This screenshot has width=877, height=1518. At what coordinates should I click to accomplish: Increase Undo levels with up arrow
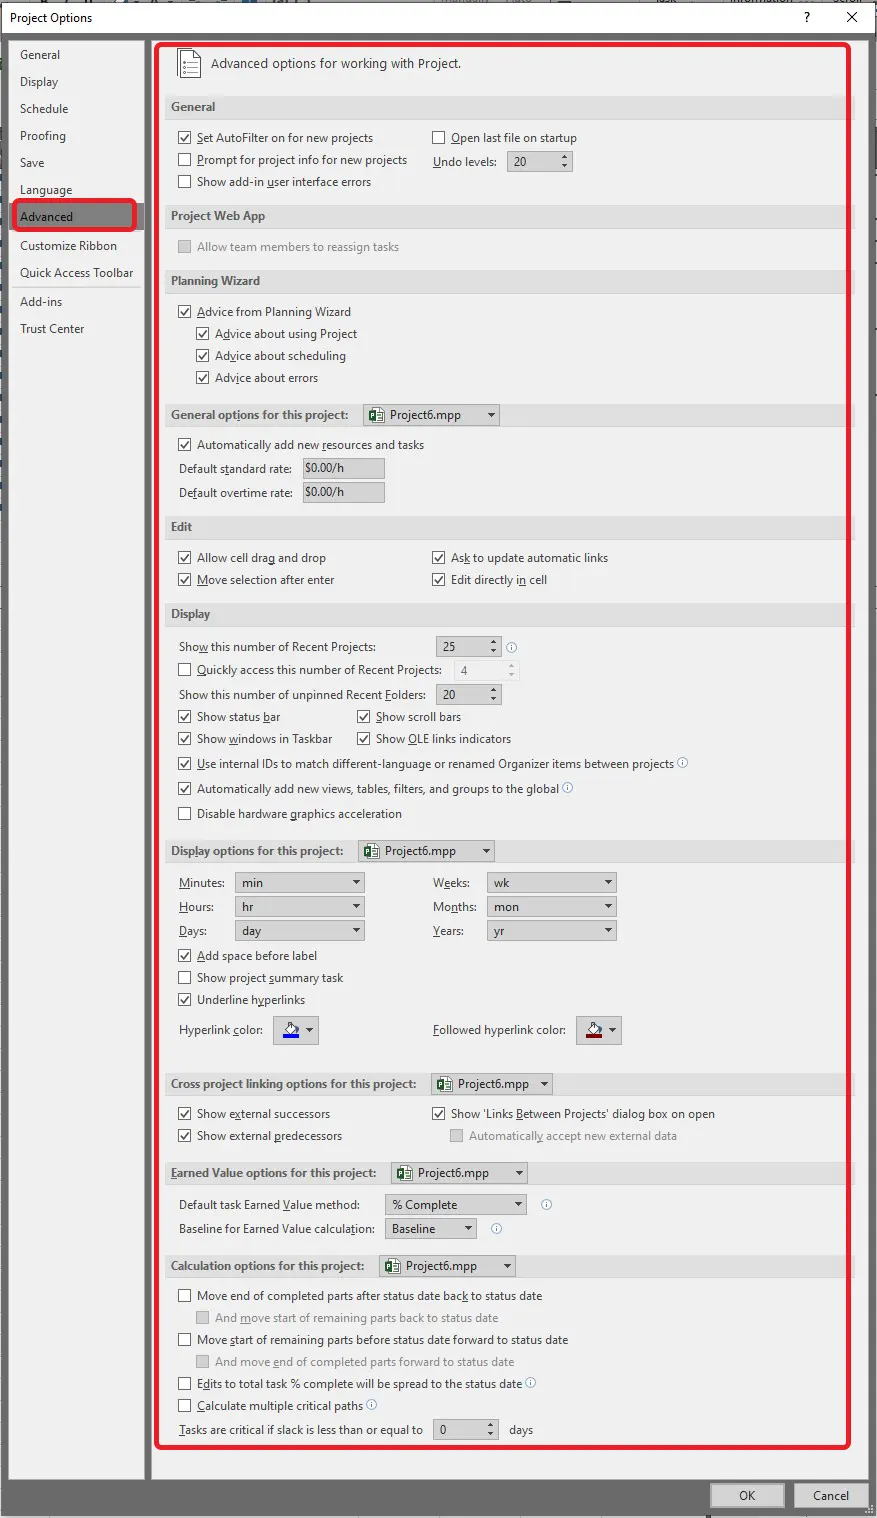565,157
